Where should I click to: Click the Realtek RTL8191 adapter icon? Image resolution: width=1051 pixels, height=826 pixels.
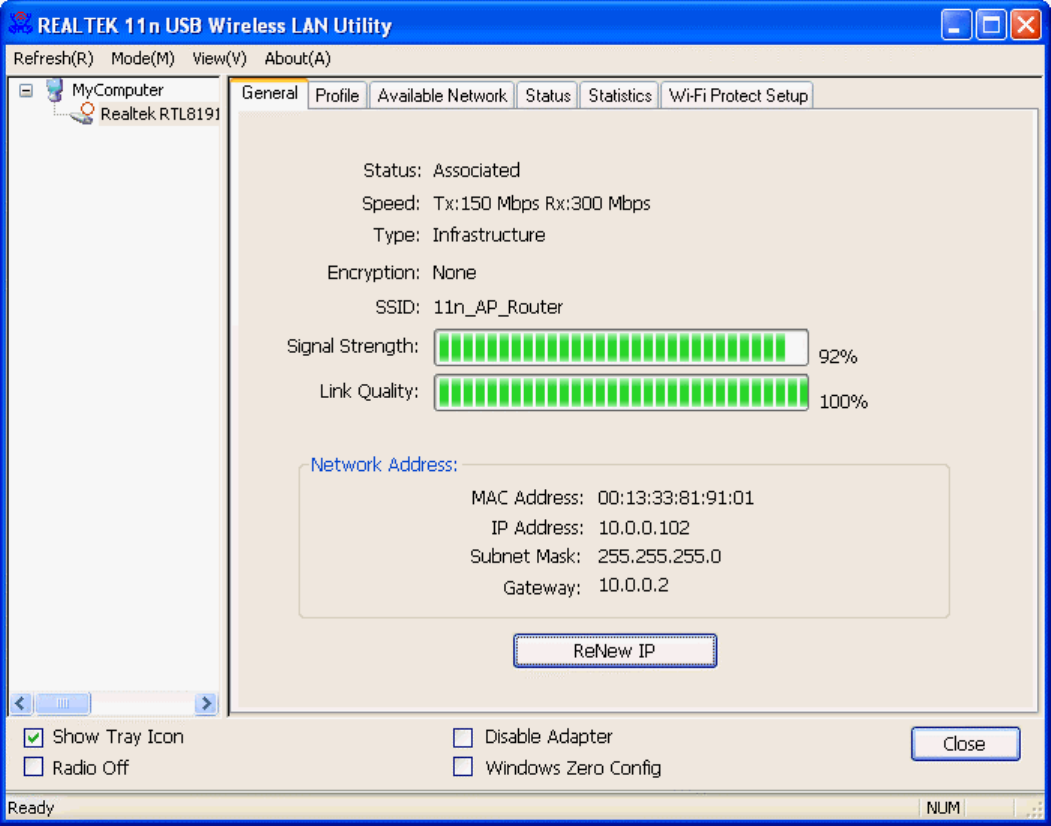tap(82, 114)
